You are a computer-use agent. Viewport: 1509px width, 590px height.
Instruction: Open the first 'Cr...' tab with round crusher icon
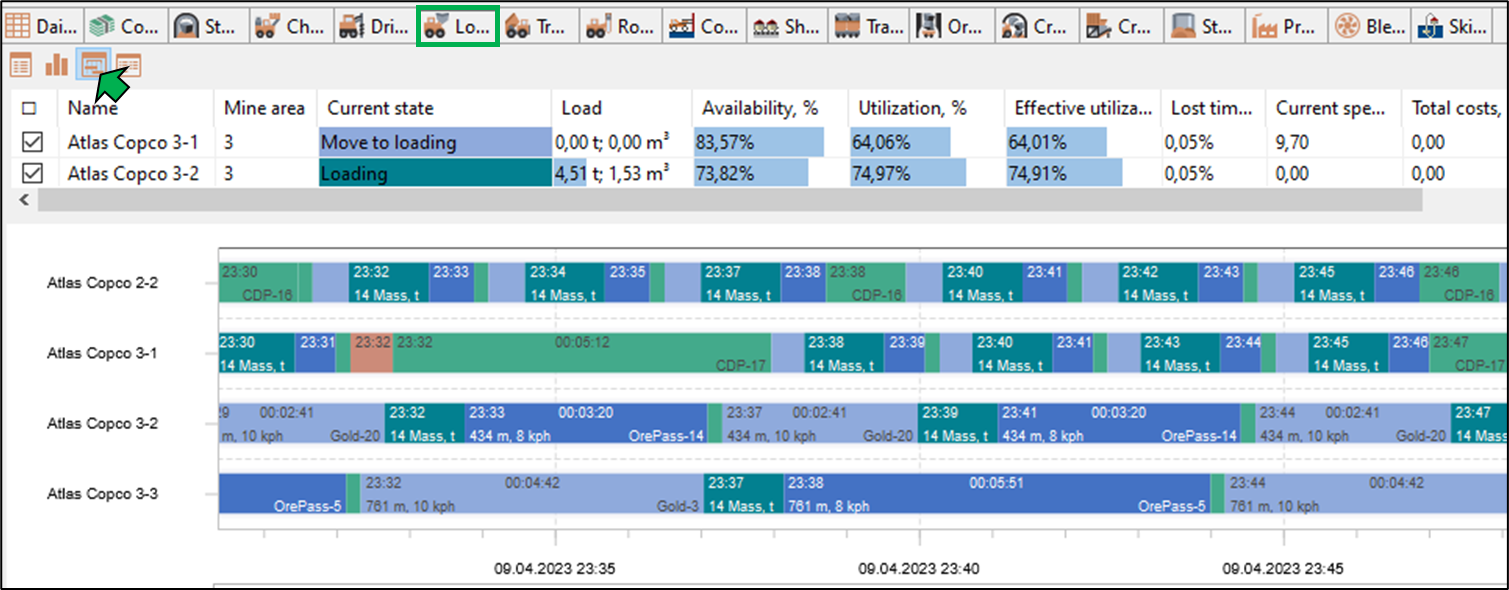1036,27
